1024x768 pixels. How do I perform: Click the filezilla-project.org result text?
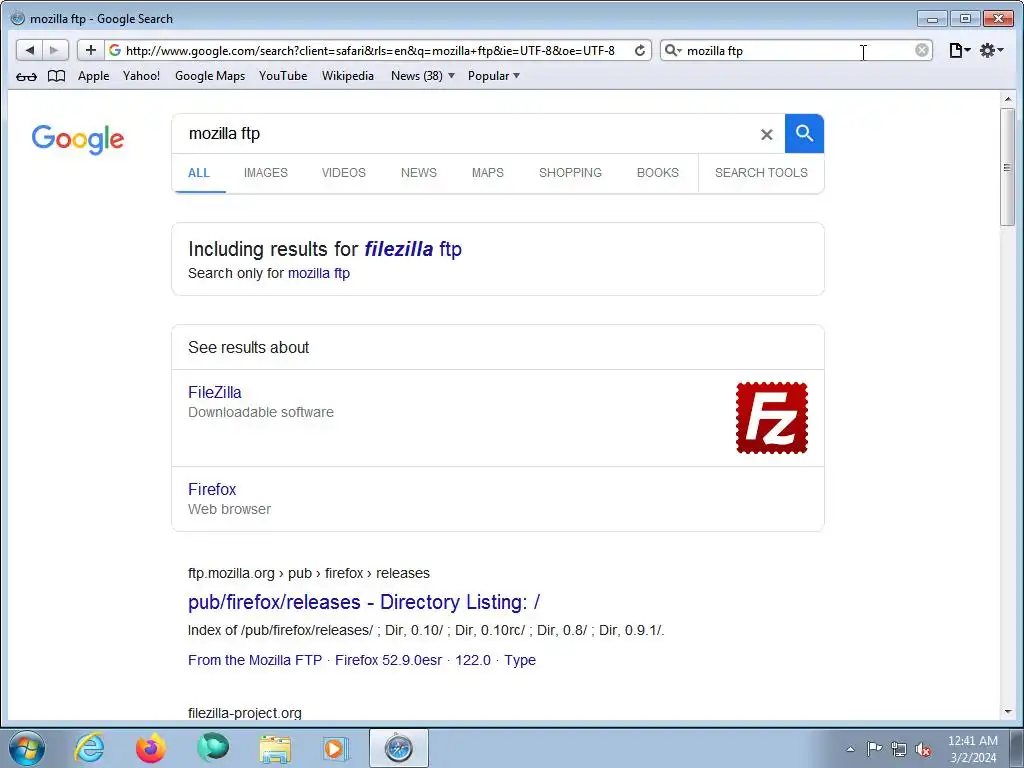pyautogui.click(x=245, y=713)
